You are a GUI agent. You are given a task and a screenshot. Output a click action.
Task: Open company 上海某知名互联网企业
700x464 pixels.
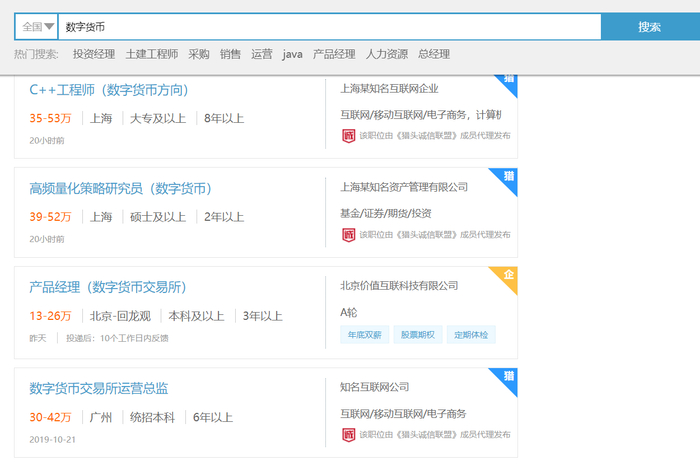point(389,88)
